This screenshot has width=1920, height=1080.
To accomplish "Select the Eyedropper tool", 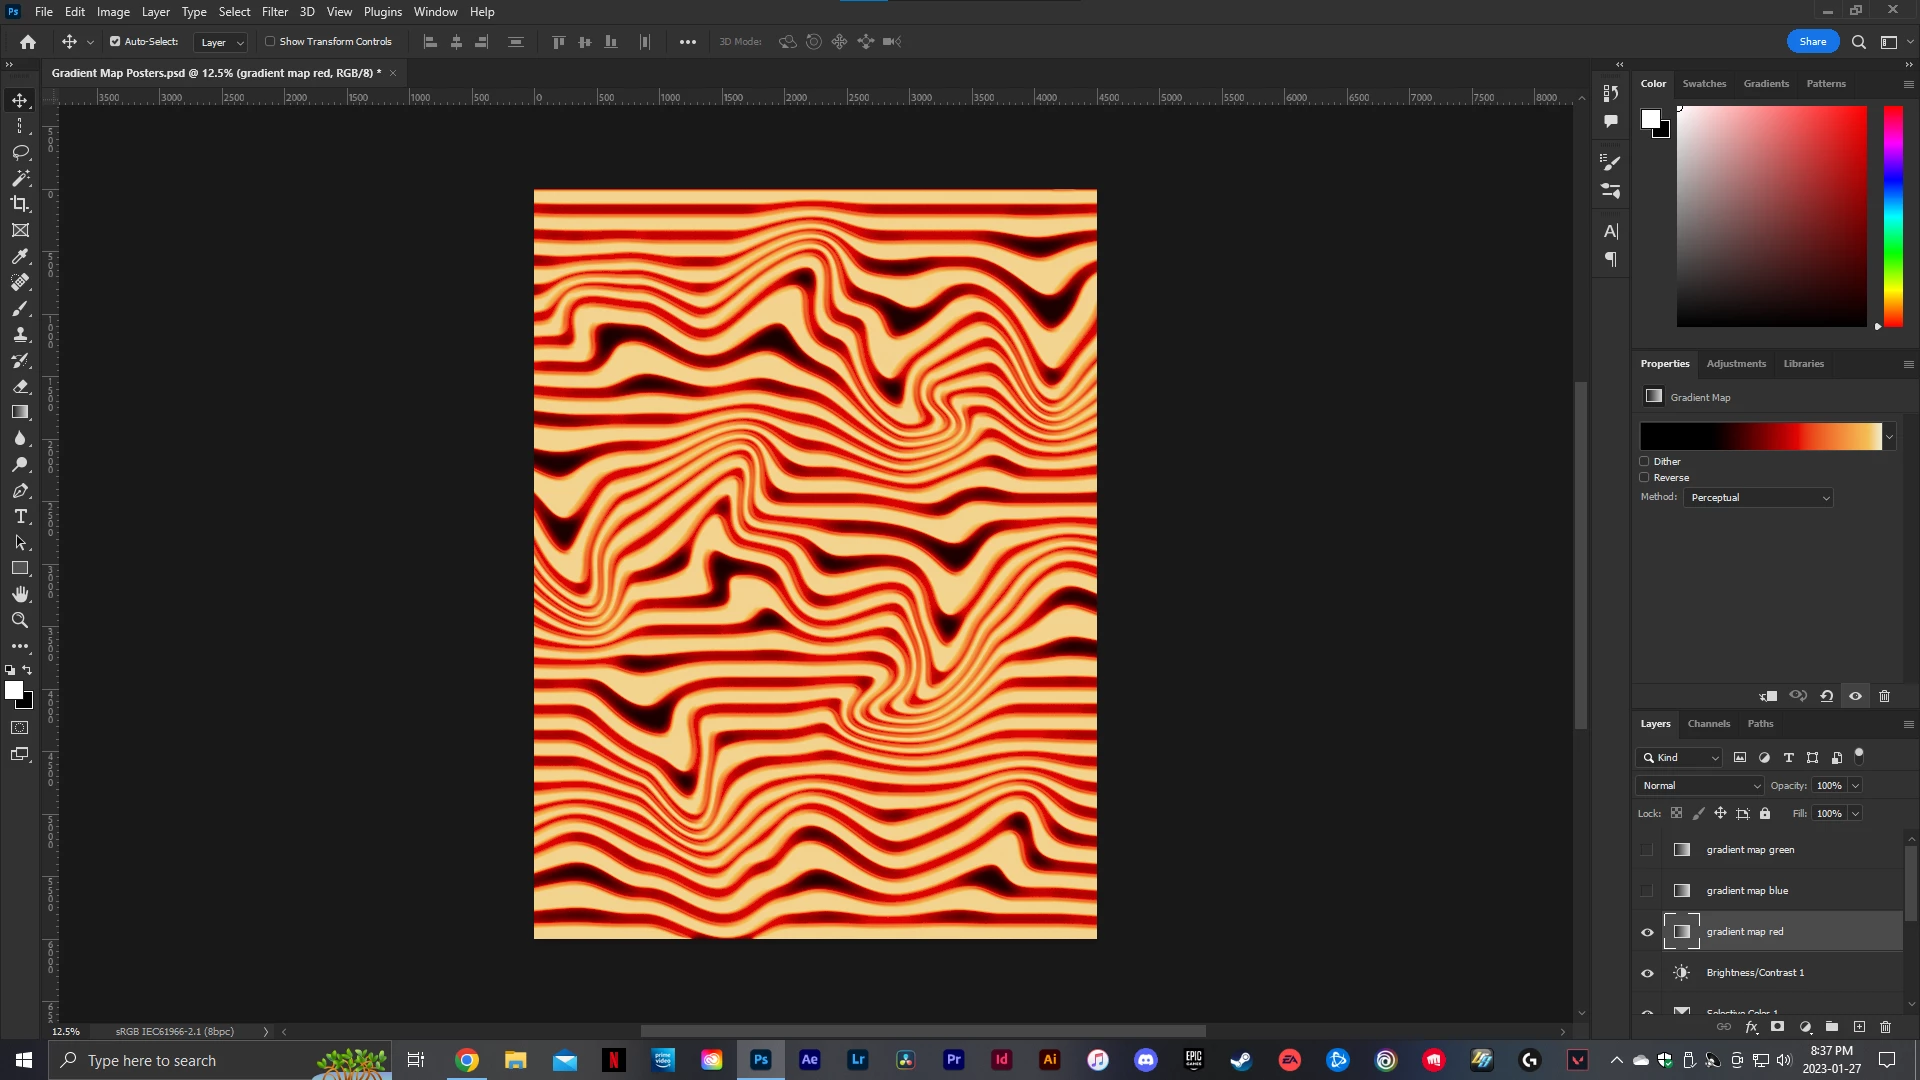I will pyautogui.click(x=20, y=256).
